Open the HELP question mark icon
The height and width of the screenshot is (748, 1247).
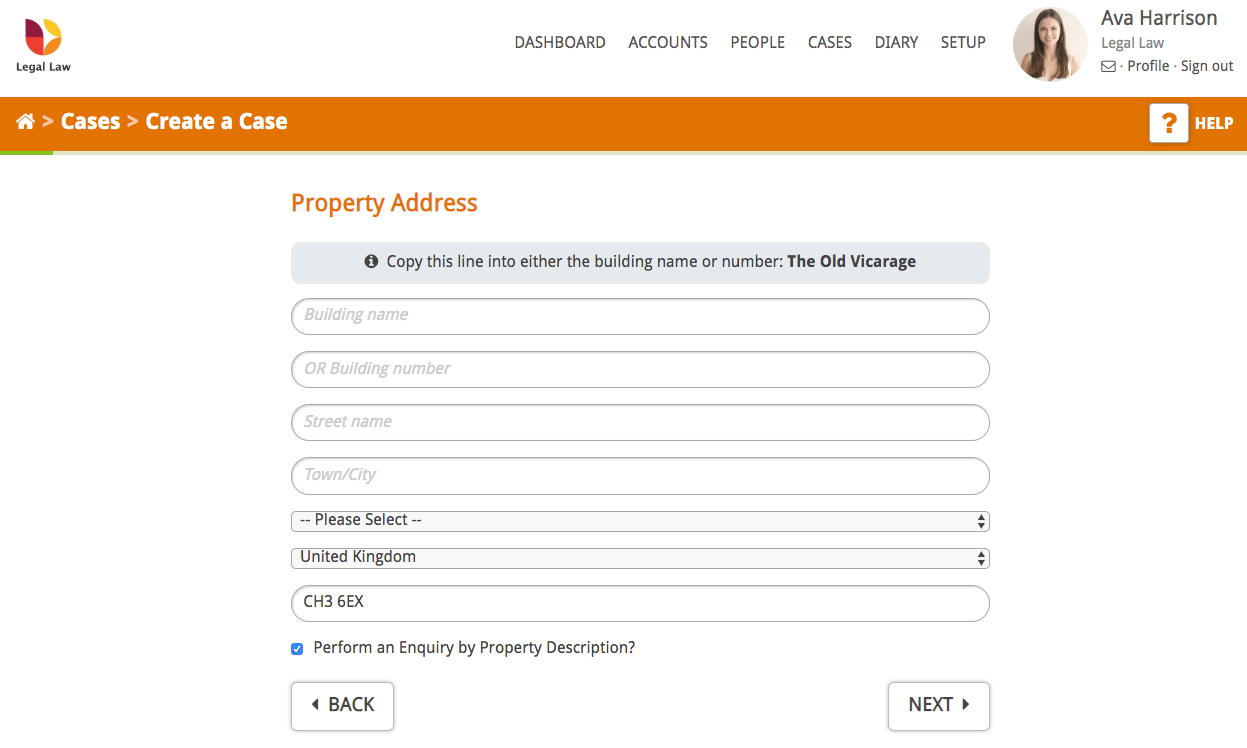point(1168,123)
